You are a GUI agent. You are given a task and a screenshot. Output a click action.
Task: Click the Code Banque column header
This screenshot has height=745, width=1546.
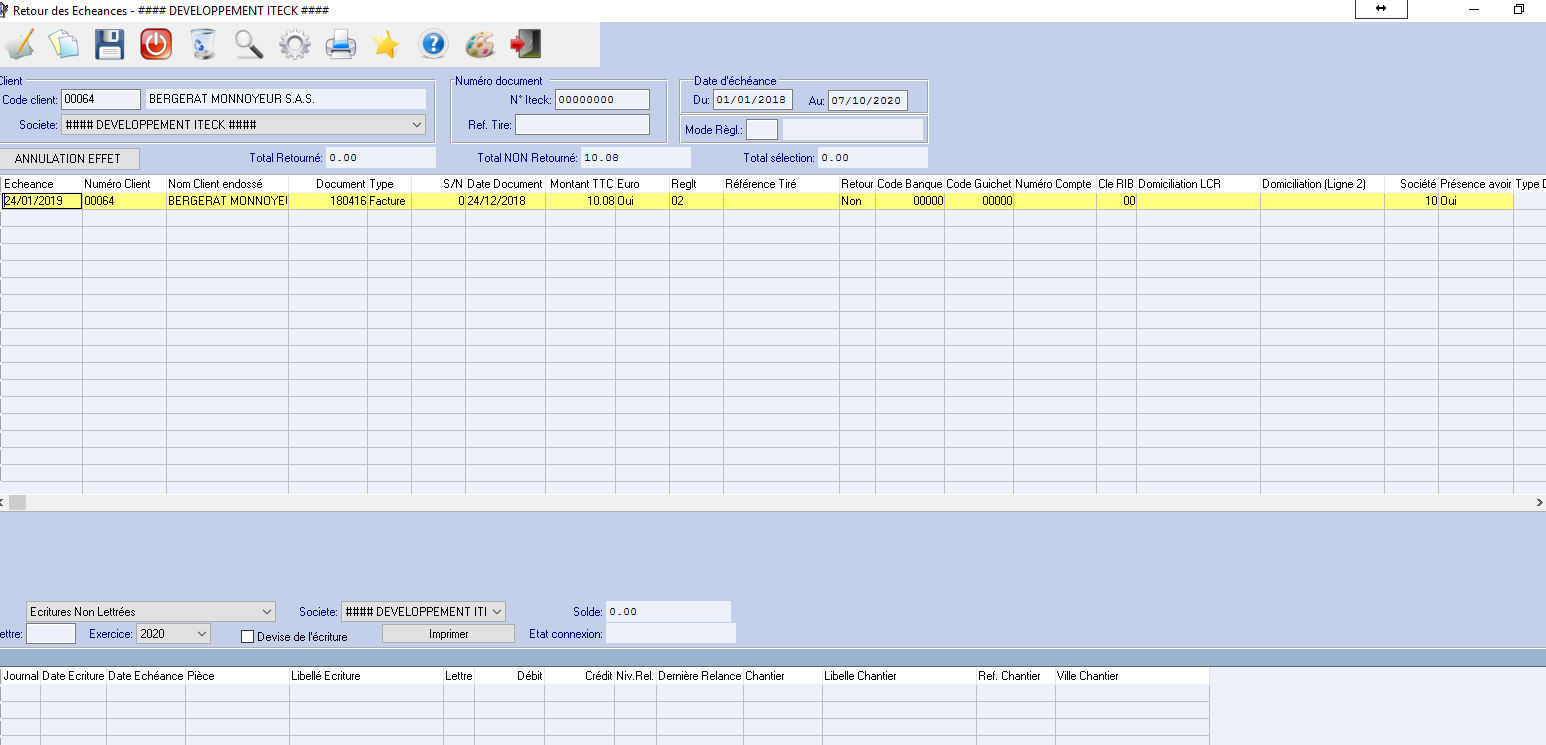910,184
